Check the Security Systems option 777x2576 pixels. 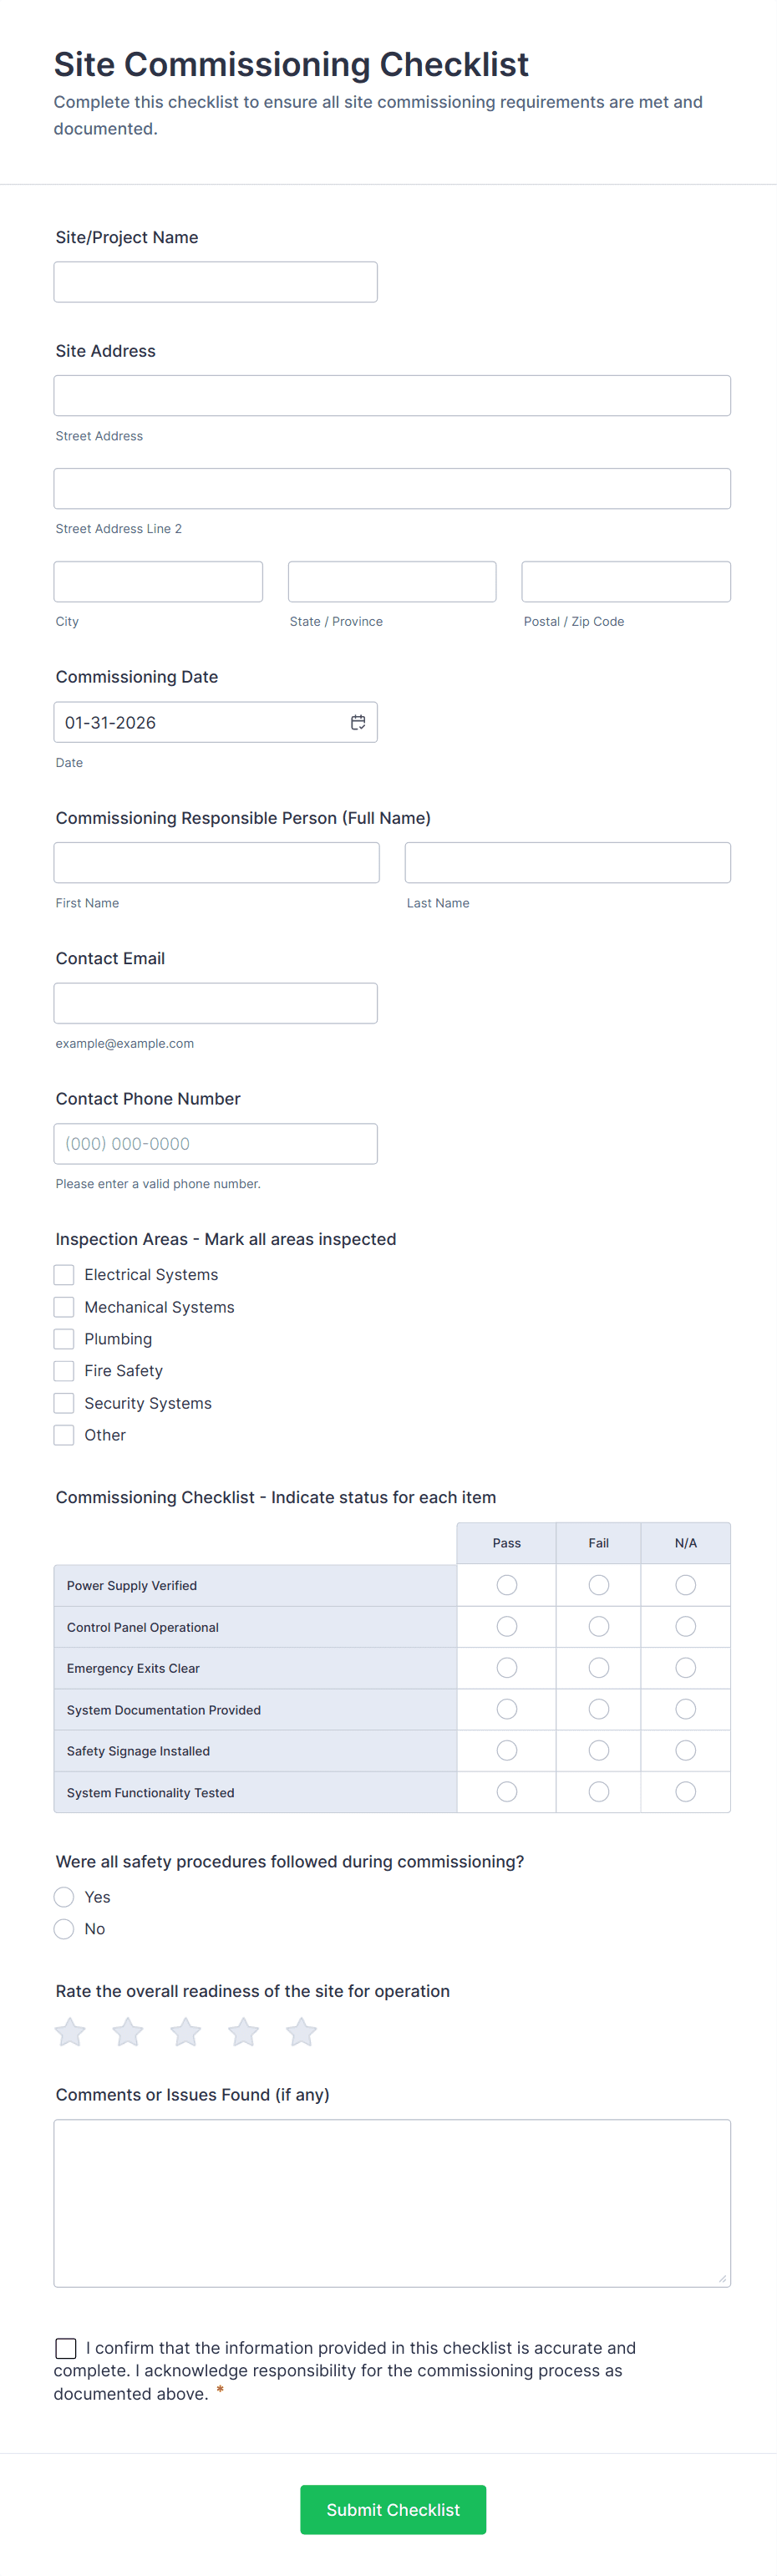64,1403
